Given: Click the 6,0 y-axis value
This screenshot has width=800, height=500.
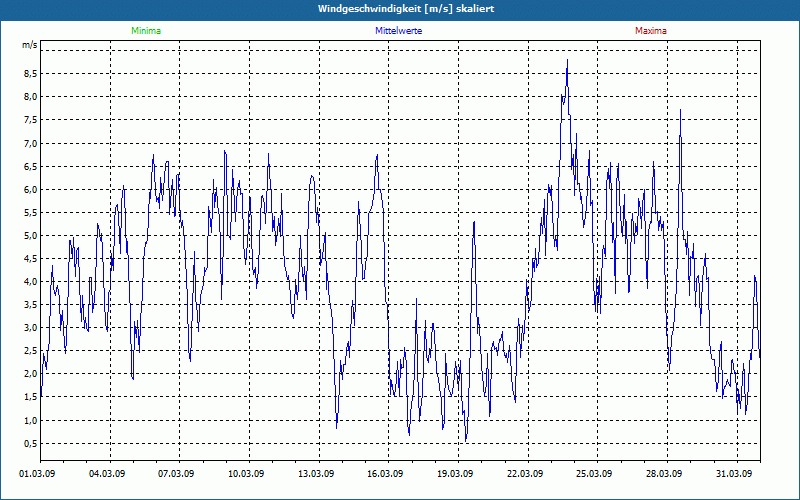Looking at the screenshot, I should 31,189.
